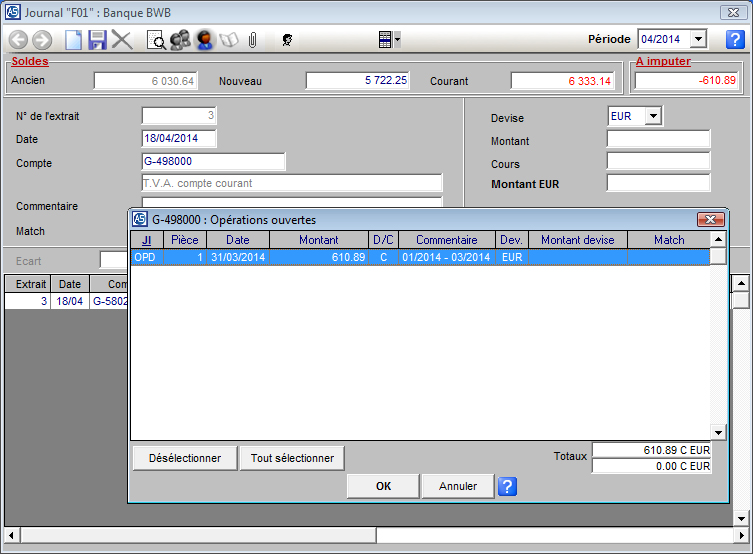Open the Devise currency dropdown (EUR)
Image resolution: width=753 pixels, height=554 pixels.
(x=653, y=116)
